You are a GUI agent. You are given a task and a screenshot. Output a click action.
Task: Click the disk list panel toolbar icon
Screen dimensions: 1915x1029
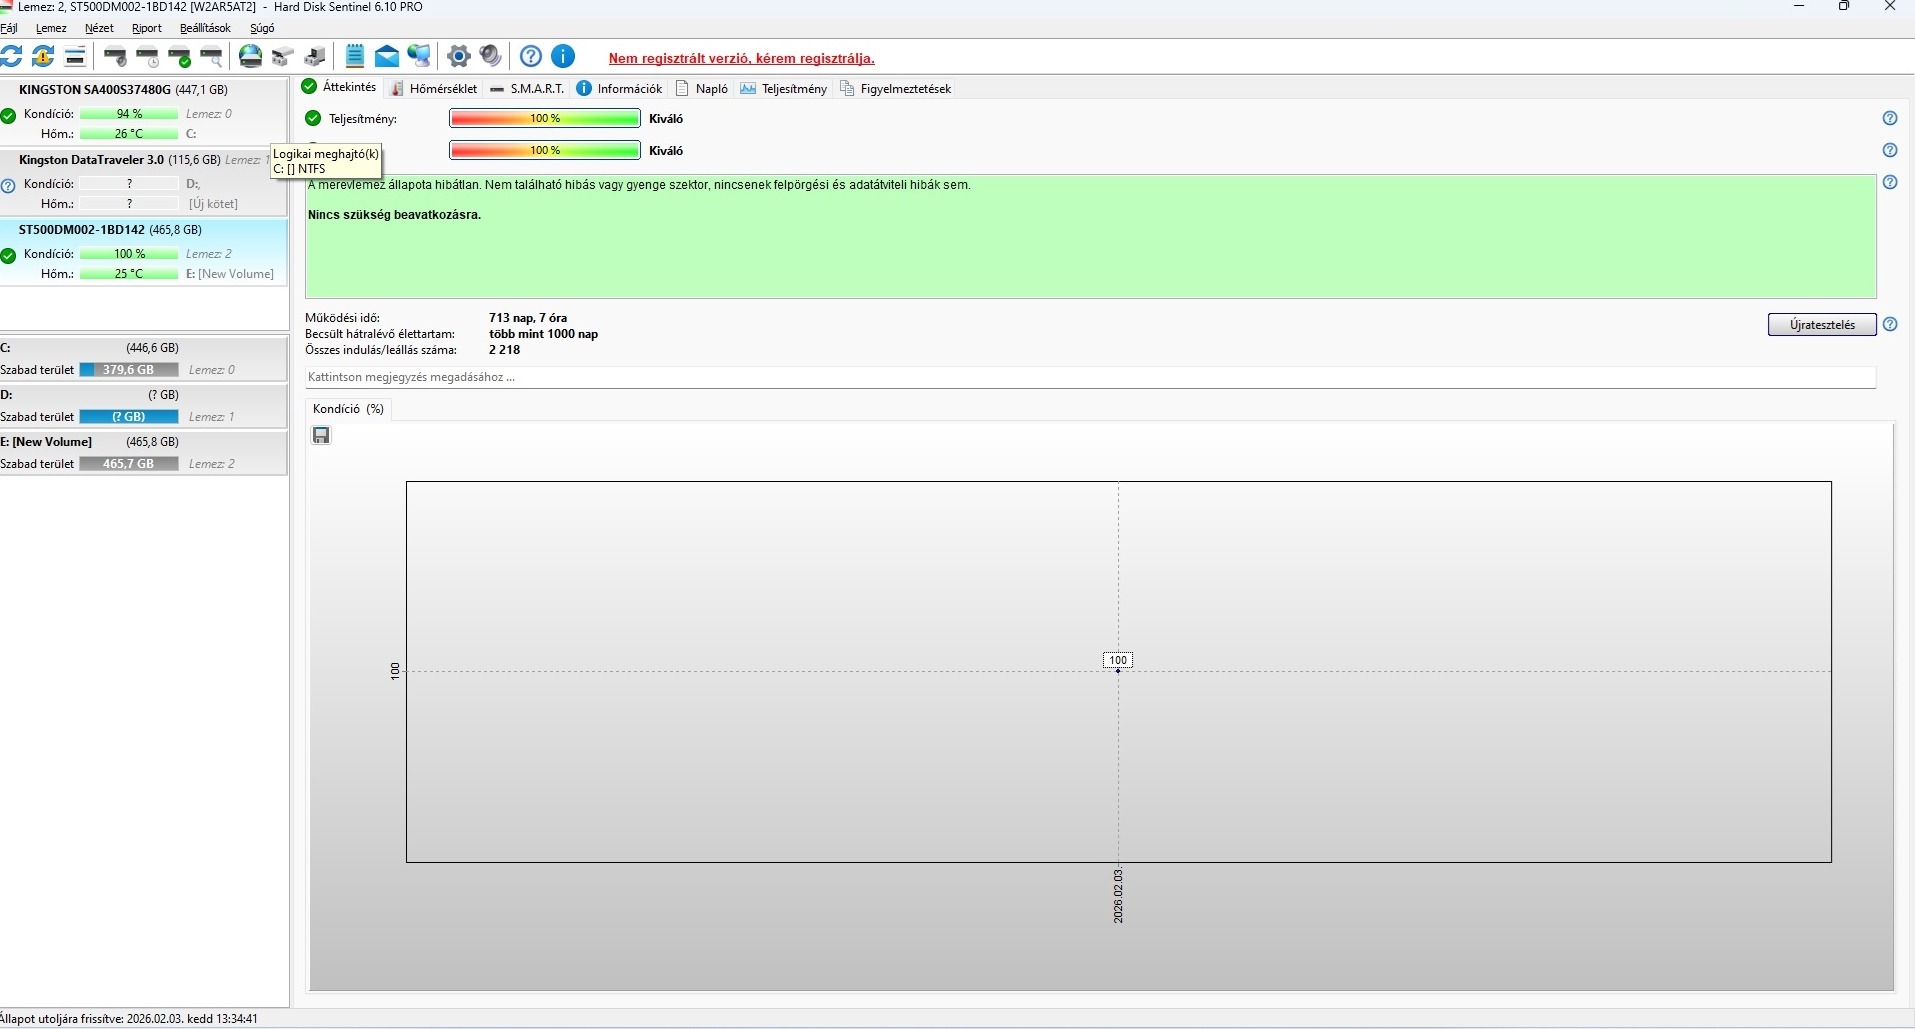coord(75,56)
